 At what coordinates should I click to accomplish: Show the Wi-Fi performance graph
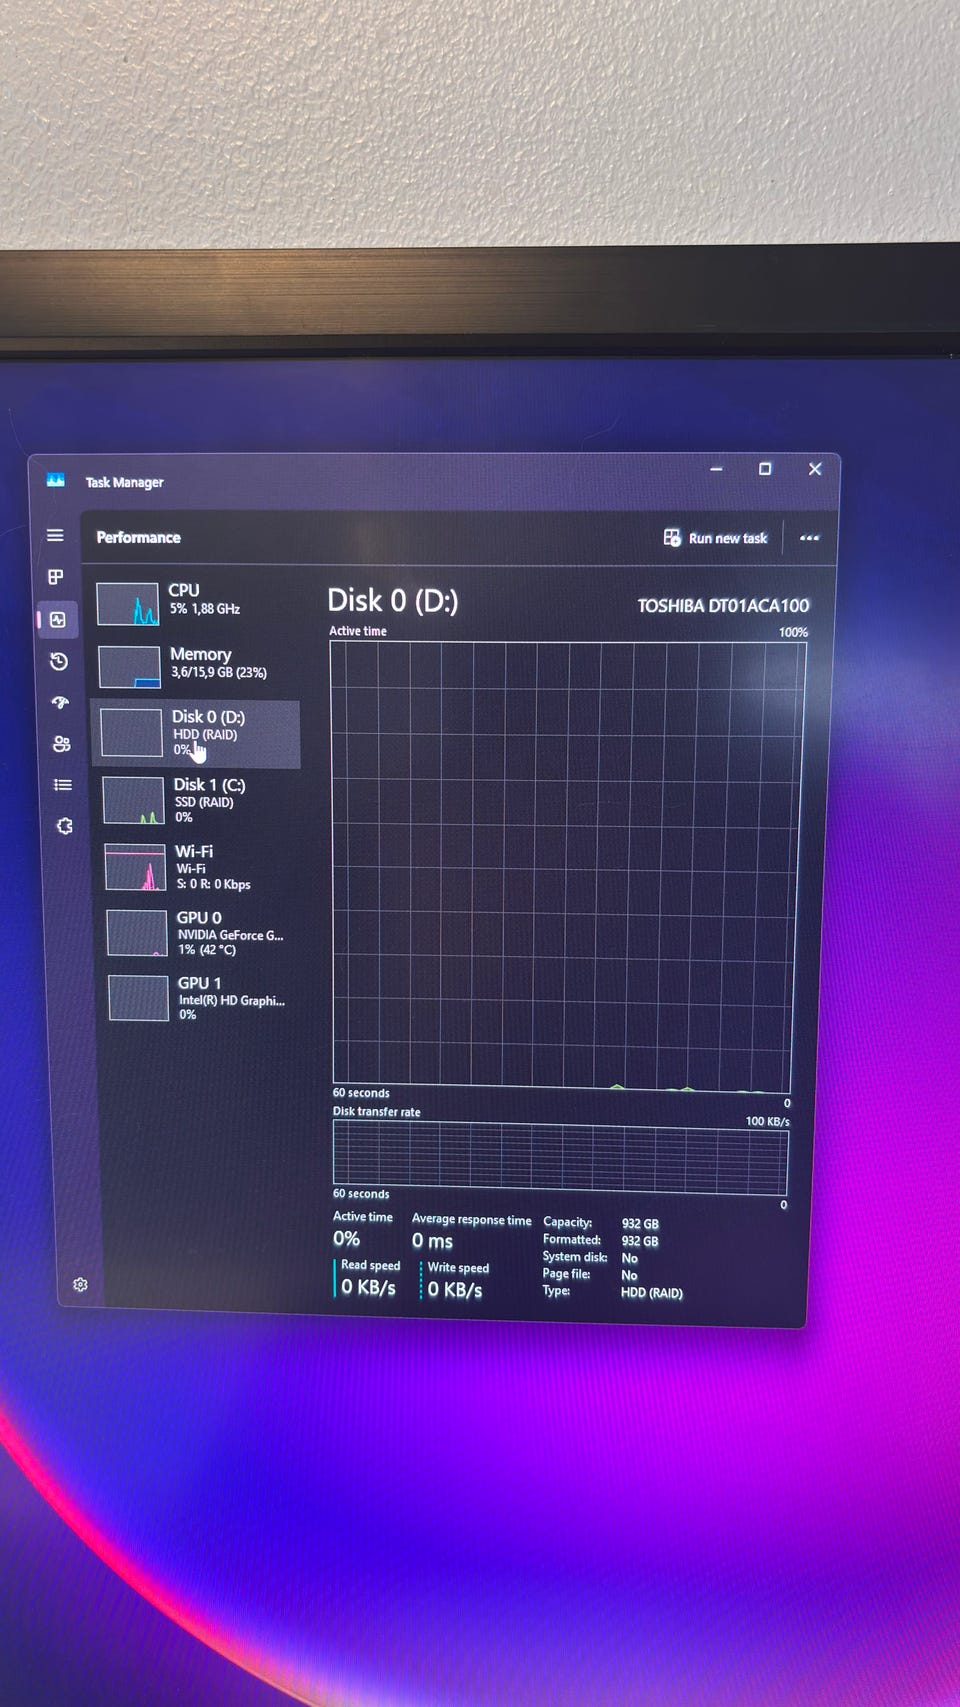pyautogui.click(x=202, y=867)
